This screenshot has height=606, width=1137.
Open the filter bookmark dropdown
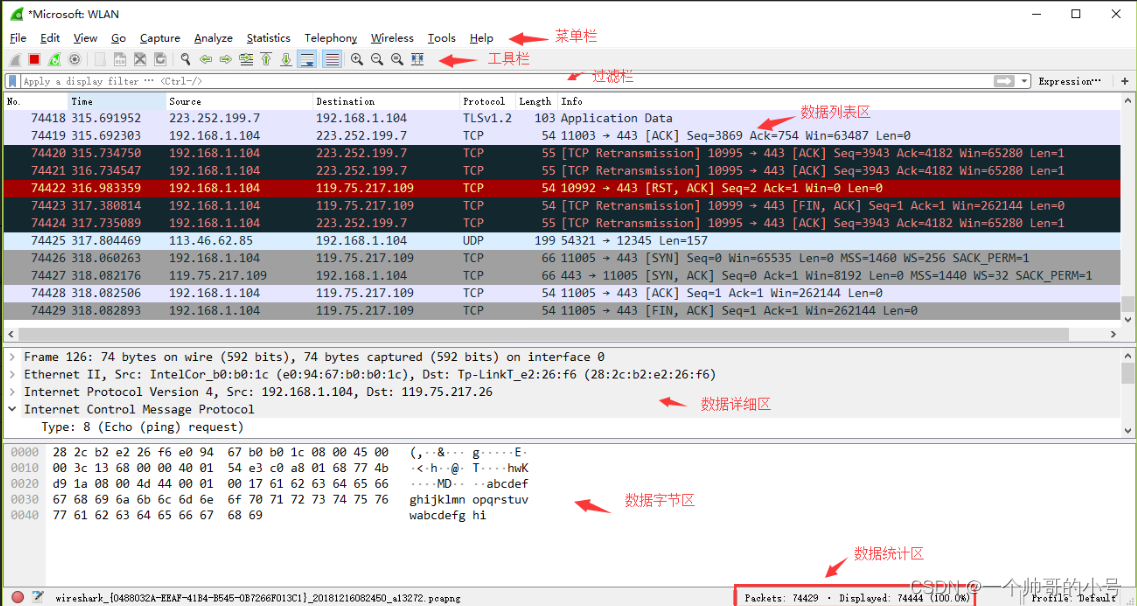pos(13,81)
